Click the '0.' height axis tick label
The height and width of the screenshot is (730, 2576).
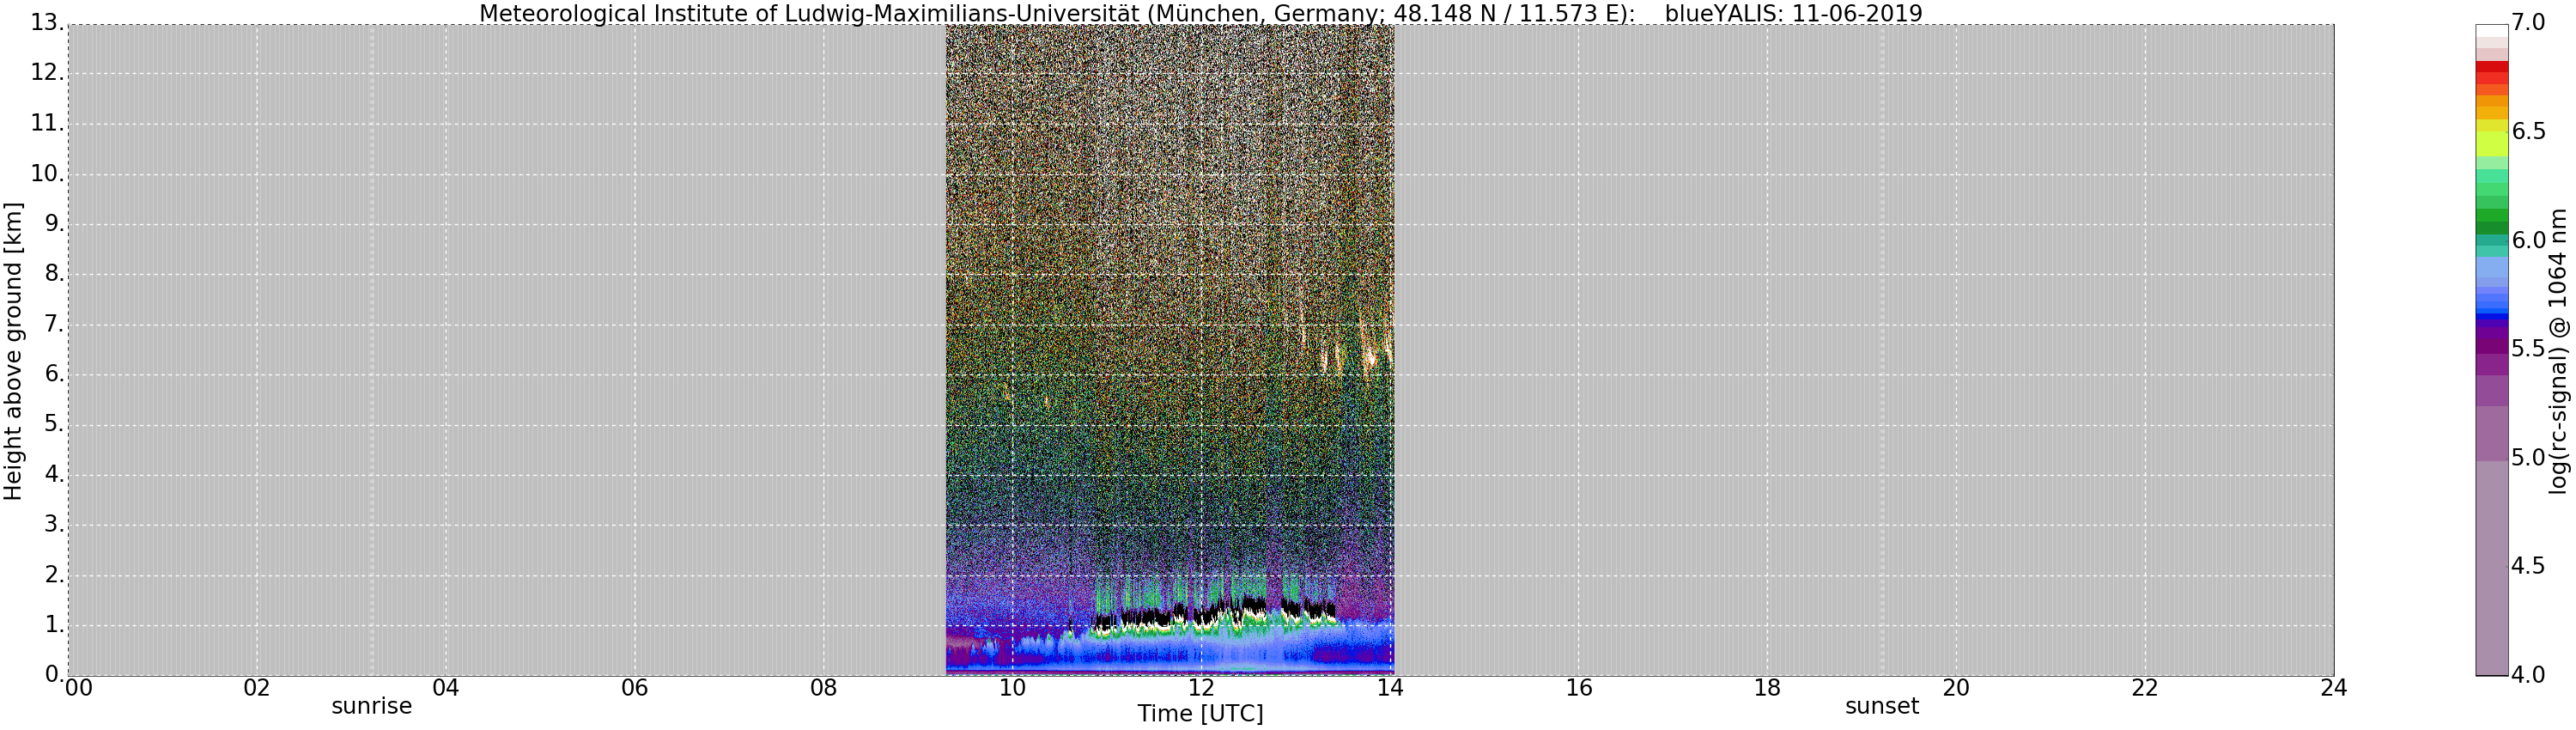(53, 674)
